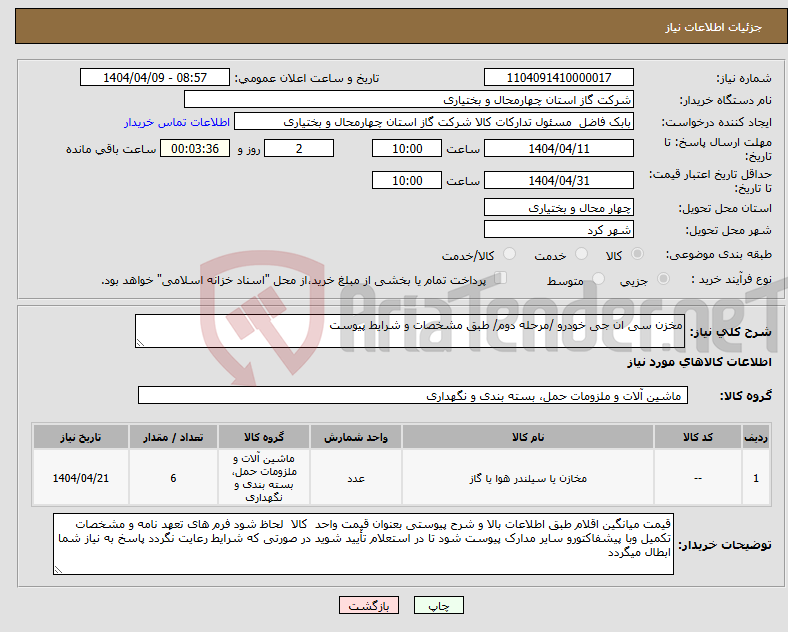Click the response deadline time 10:00 field
This screenshot has width=788, height=632.
[x=407, y=149]
